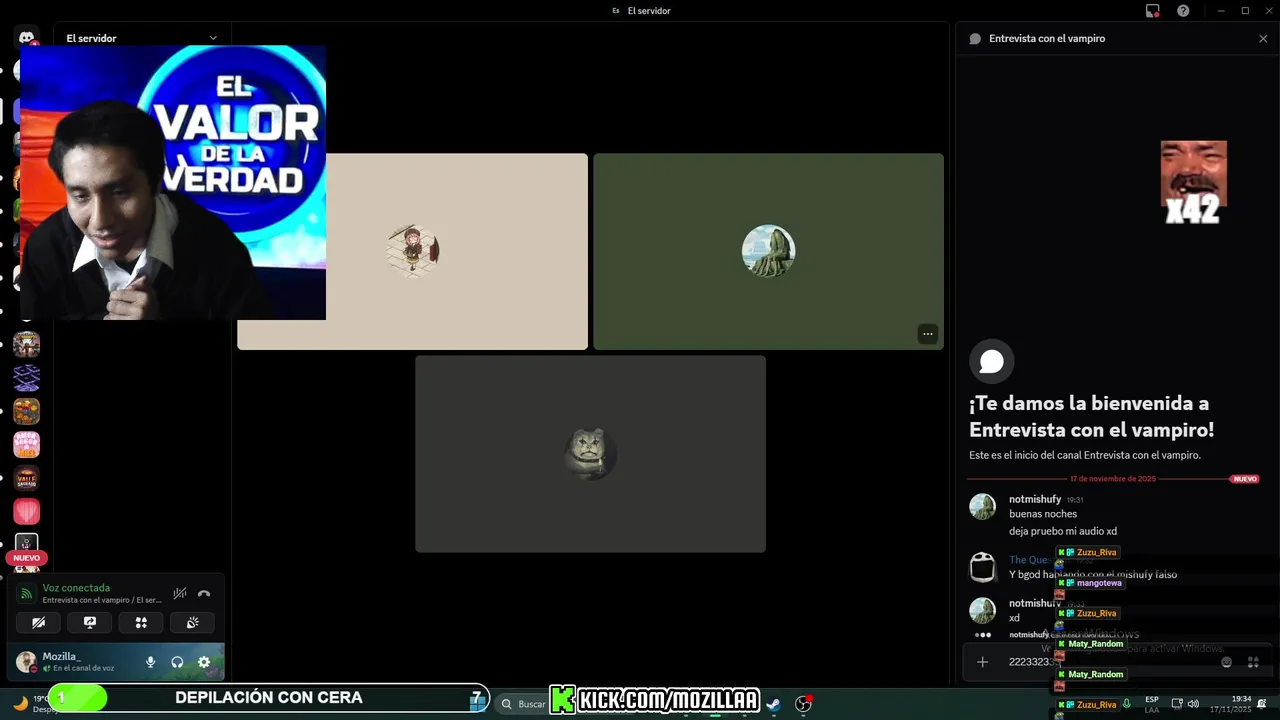Viewport: 1280px width, 720px height.
Task: Open the emoji picker
Action: 1227,662
